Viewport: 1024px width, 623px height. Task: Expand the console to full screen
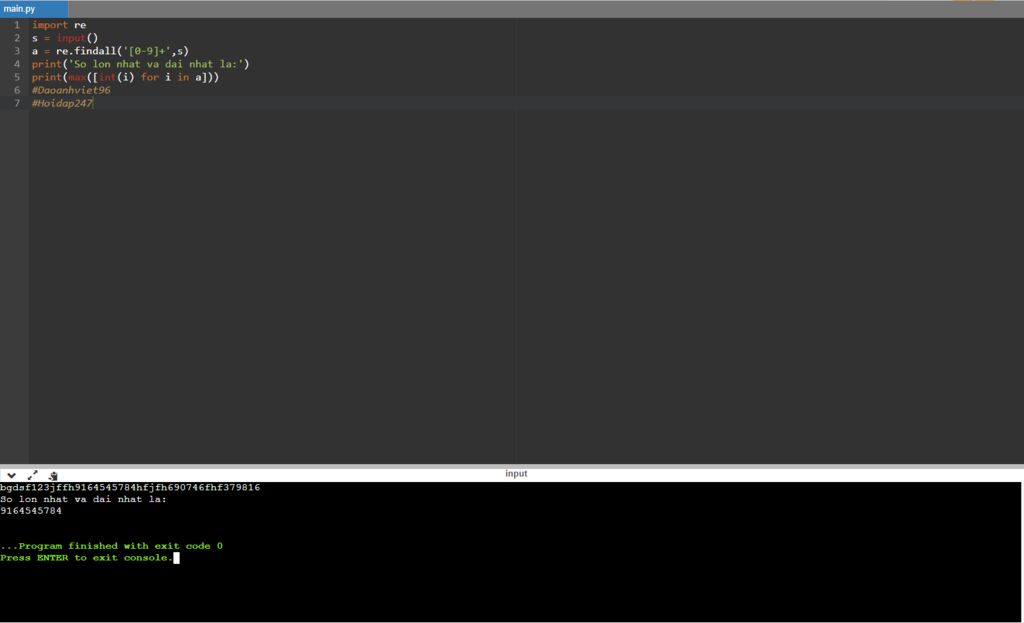tap(32, 475)
